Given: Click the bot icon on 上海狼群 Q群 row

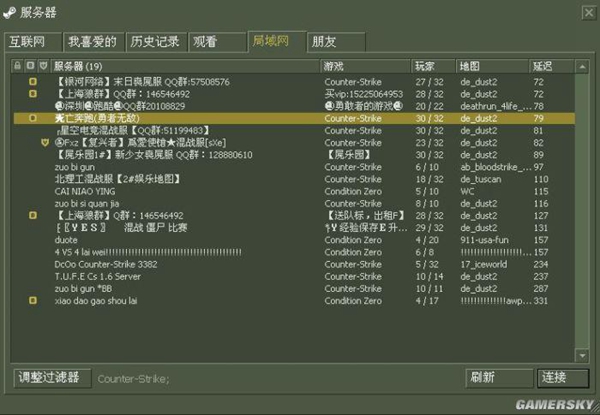Looking at the screenshot, I should (33, 215).
